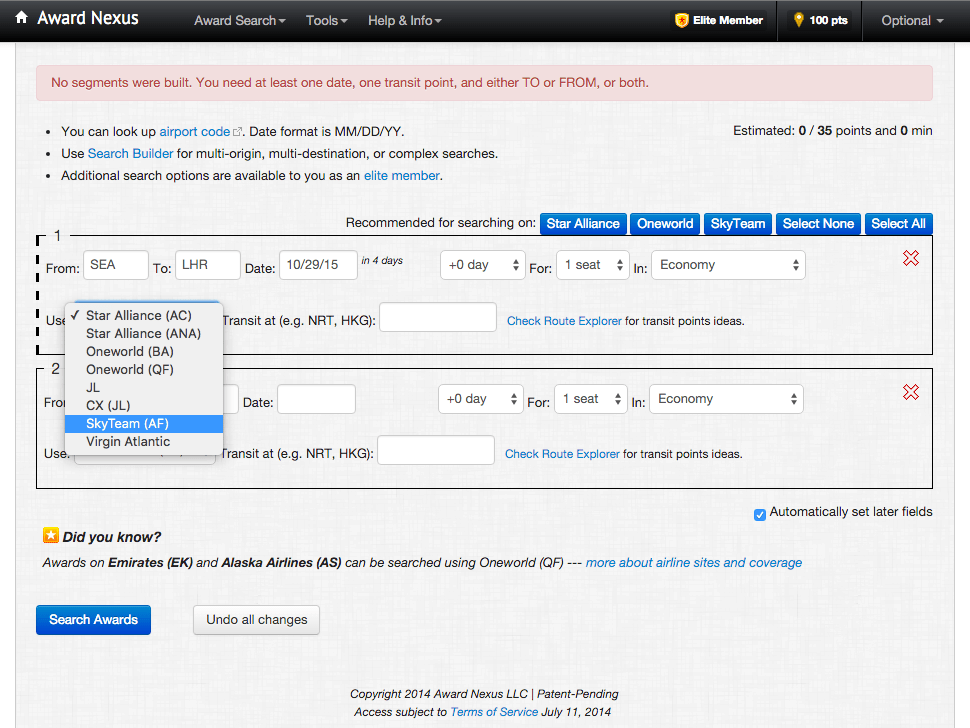Image resolution: width=970 pixels, height=728 pixels.
Task: Open more about airline sites and coverage
Action: 693,563
